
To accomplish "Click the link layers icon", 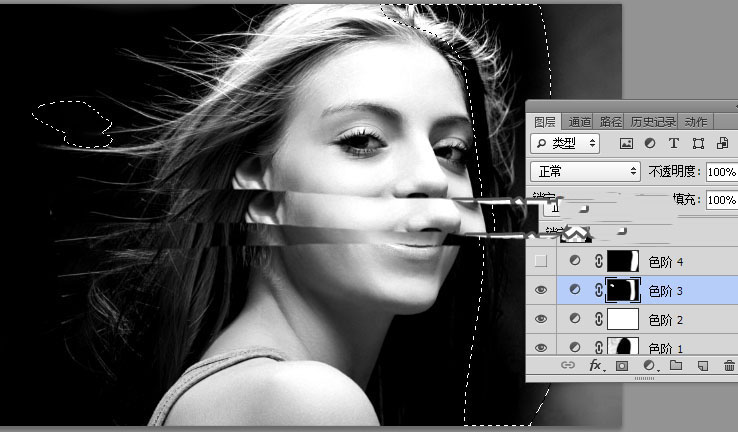I will pyautogui.click(x=567, y=366).
